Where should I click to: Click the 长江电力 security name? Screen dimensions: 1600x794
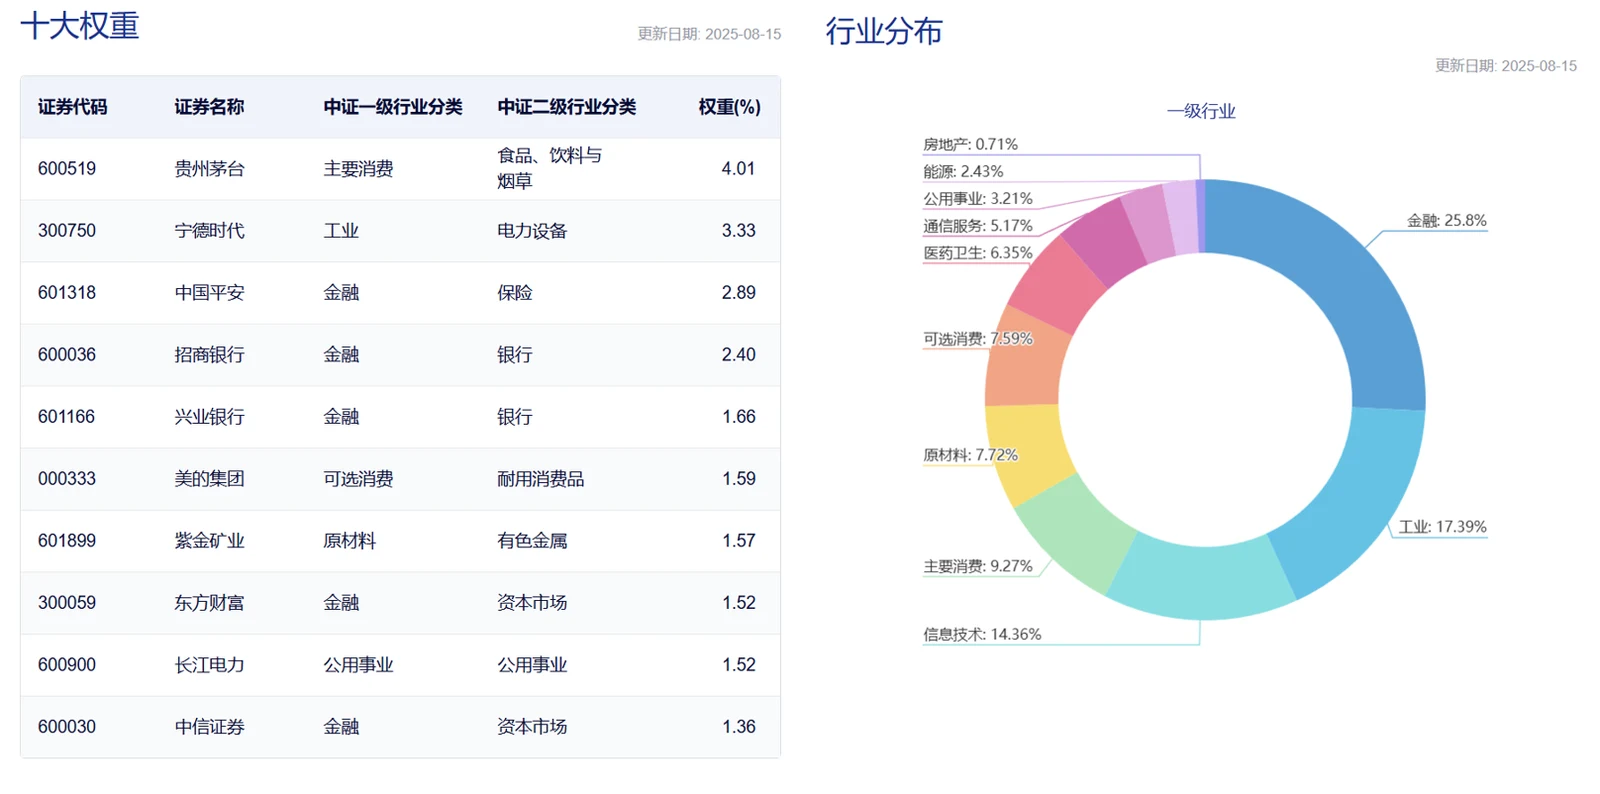(209, 665)
